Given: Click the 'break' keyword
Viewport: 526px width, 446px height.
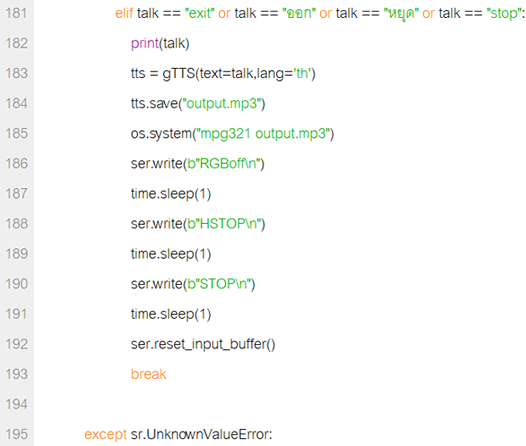Looking at the screenshot, I should click(x=148, y=374).
